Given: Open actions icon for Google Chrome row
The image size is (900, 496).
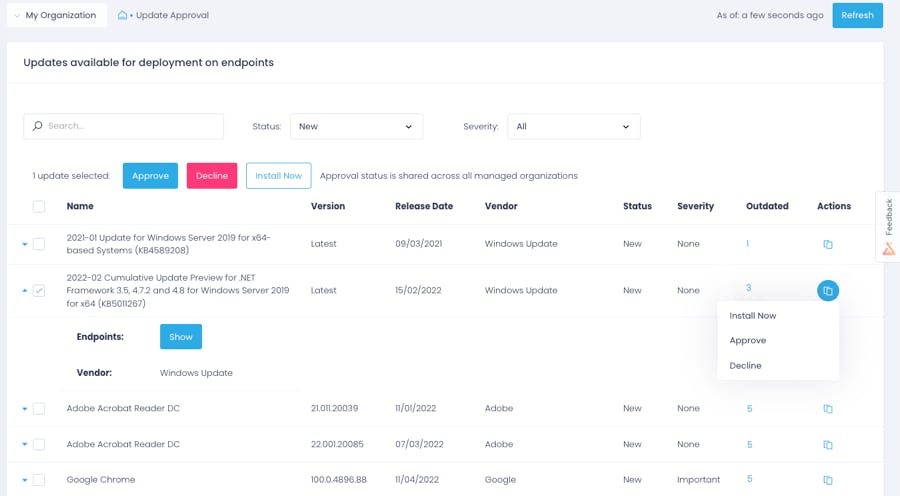Looking at the screenshot, I should coord(827,480).
